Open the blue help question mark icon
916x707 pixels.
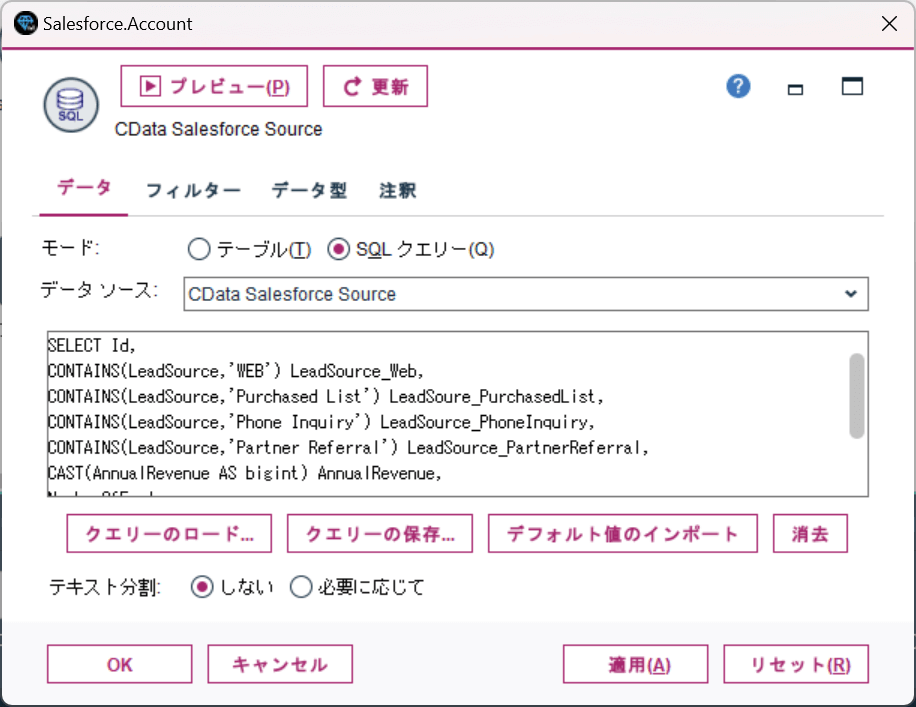(738, 86)
